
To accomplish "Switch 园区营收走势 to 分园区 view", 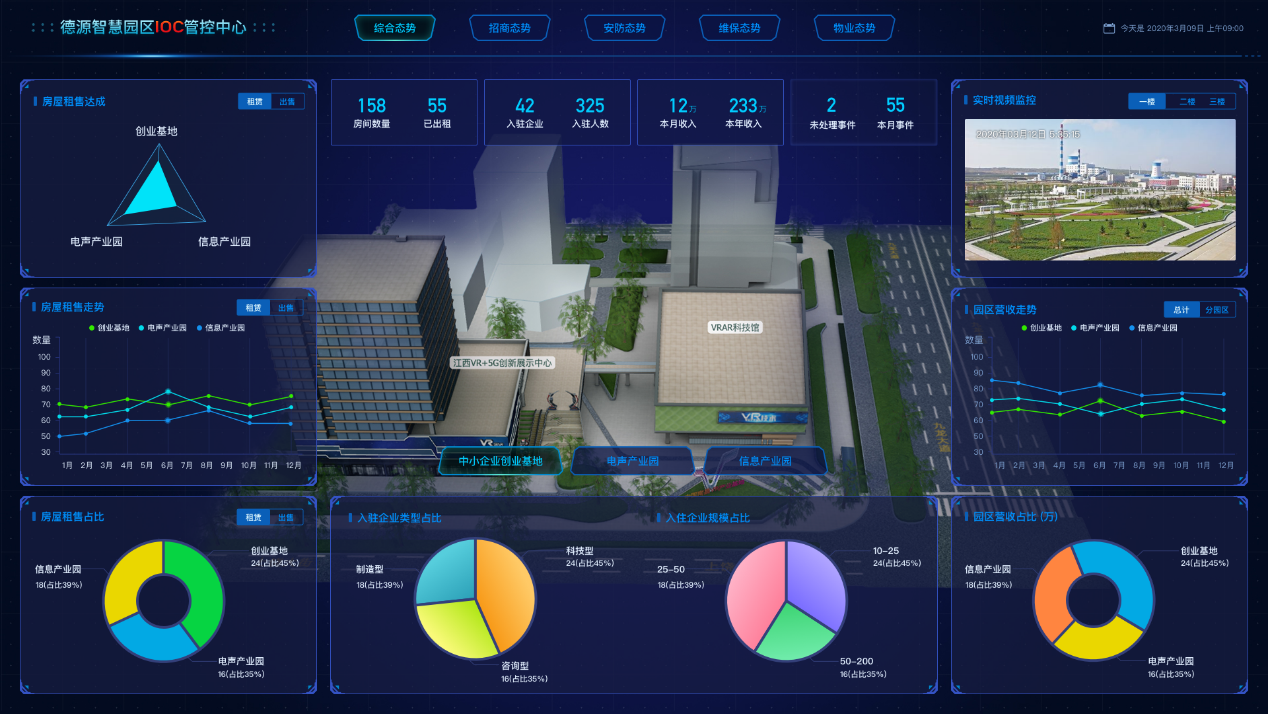I will click(x=1218, y=310).
